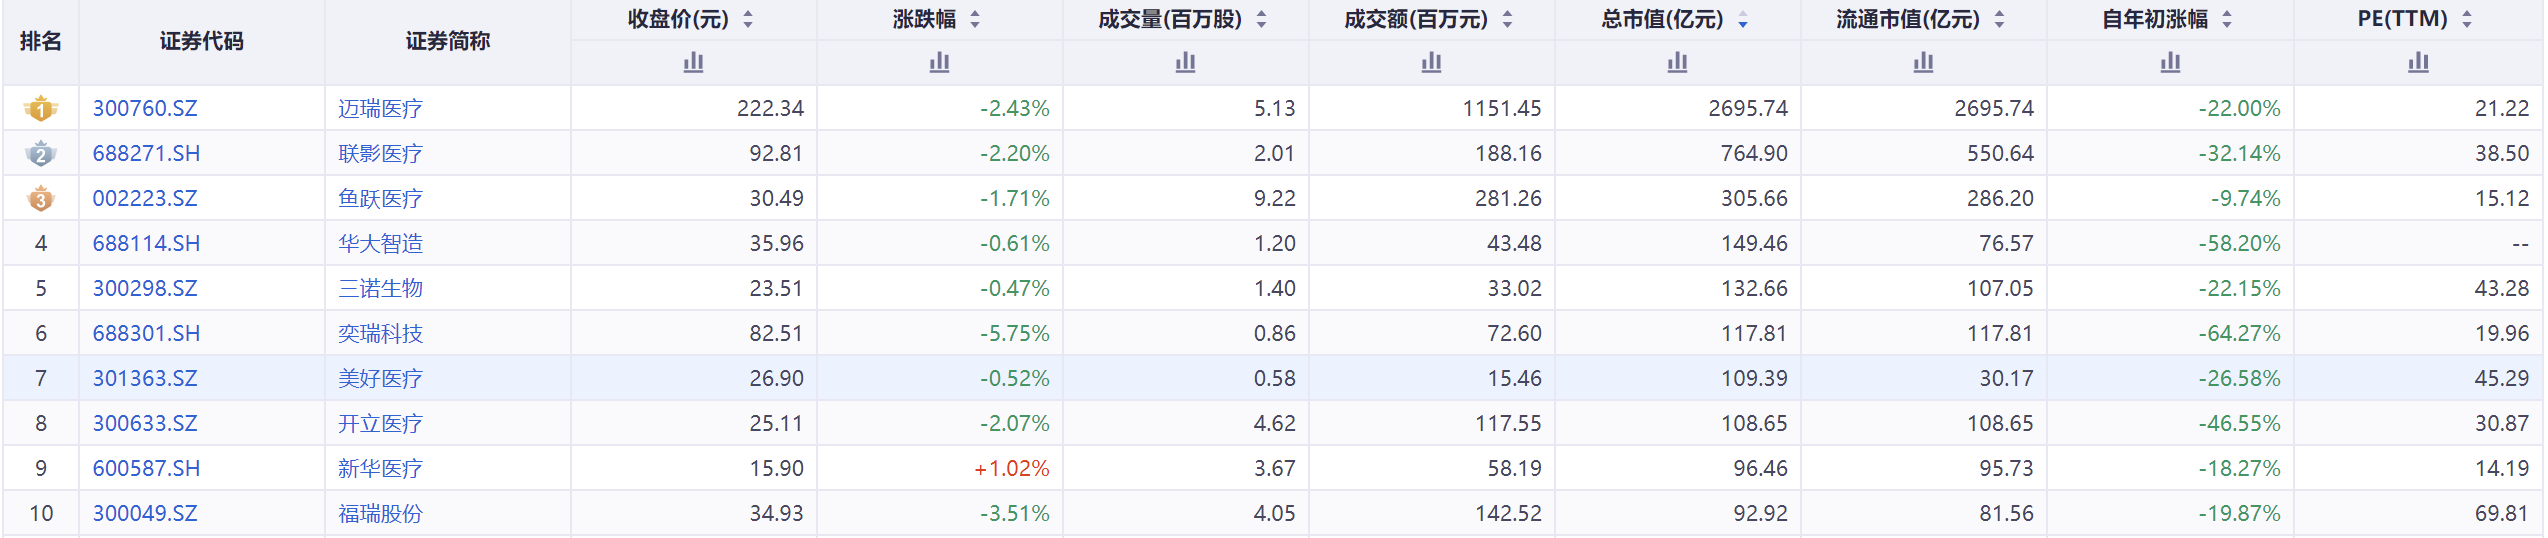Open chart icon under 自年初涨幅 column
The width and height of the screenshot is (2548, 538).
point(2170,62)
